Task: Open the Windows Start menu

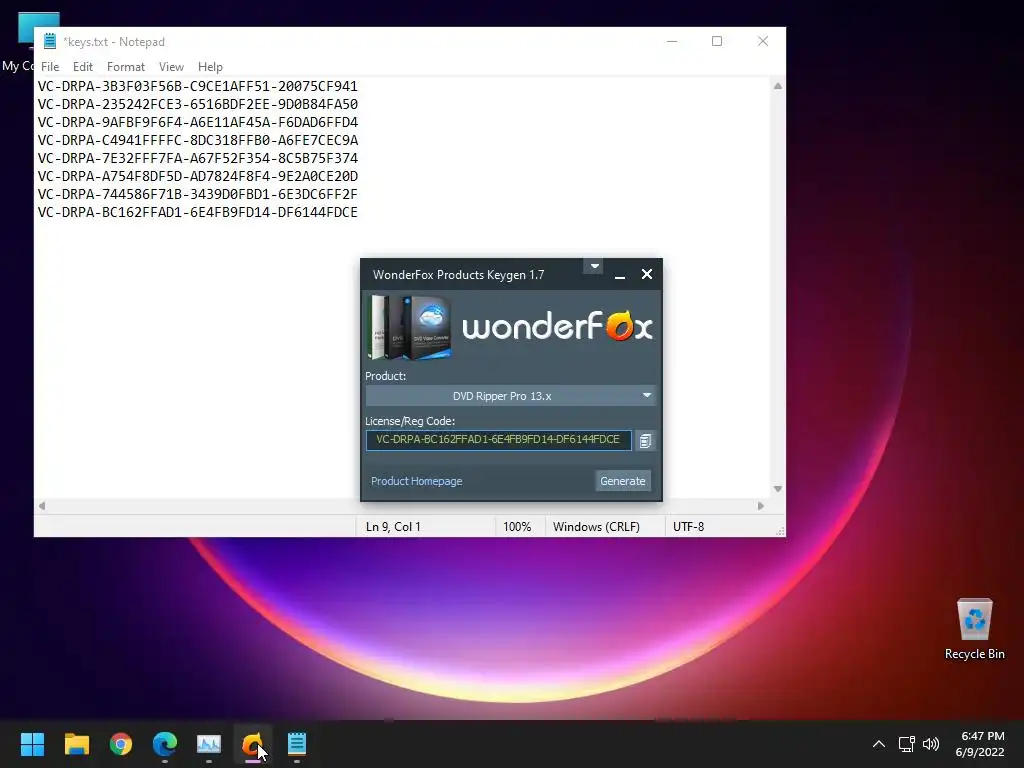Action: pyautogui.click(x=32, y=744)
